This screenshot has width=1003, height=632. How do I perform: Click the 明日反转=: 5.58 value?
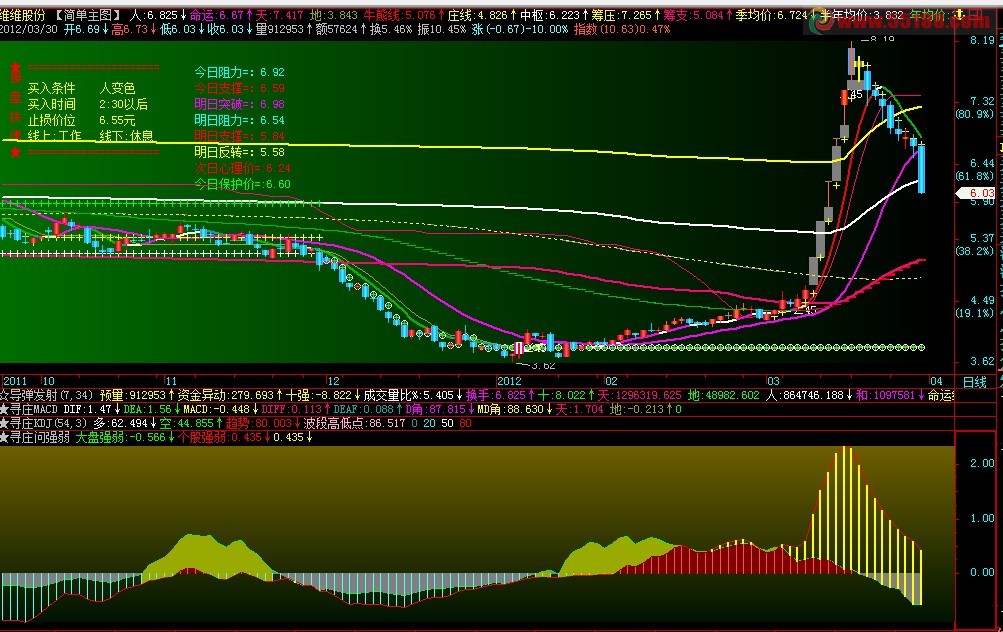click(239, 152)
